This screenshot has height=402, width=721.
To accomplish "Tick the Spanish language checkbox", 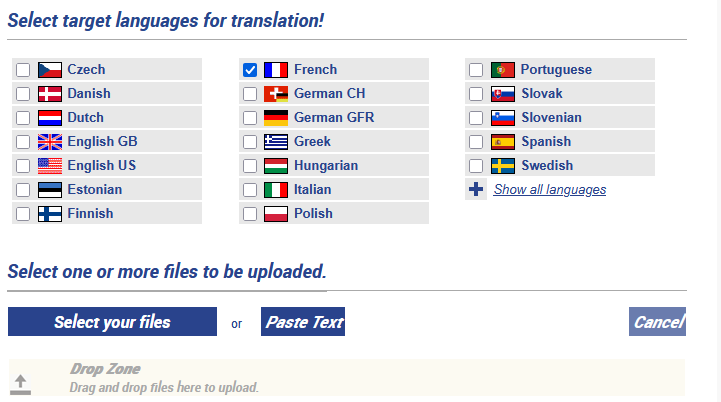I will [x=476, y=142].
